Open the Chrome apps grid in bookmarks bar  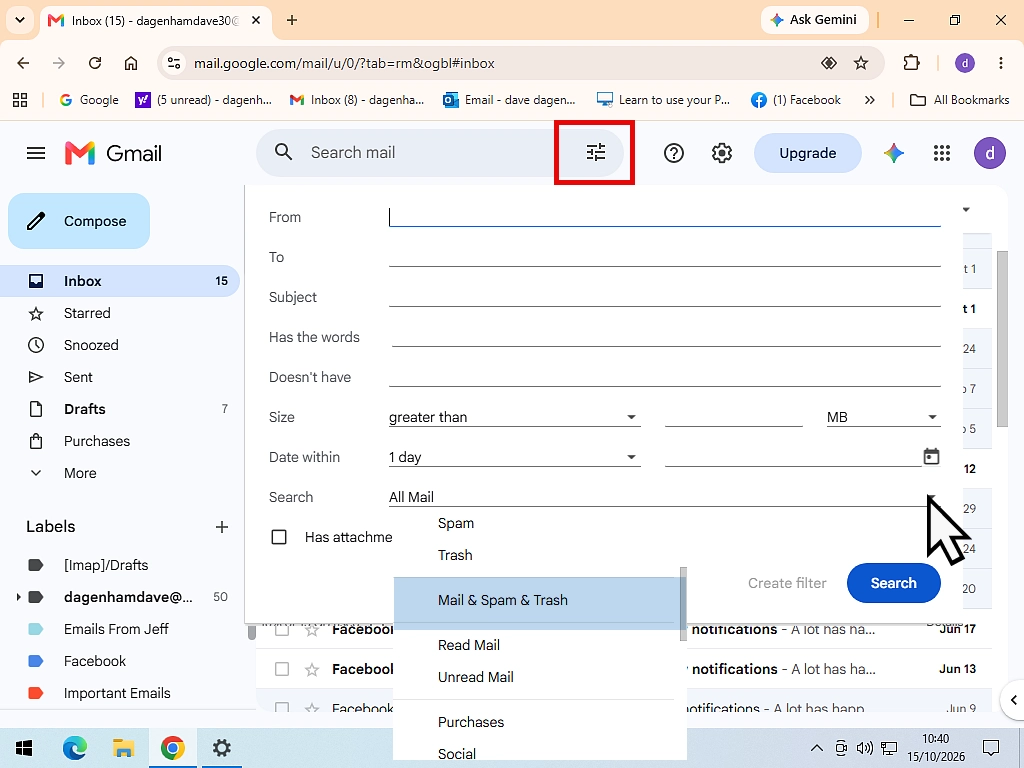(20, 100)
